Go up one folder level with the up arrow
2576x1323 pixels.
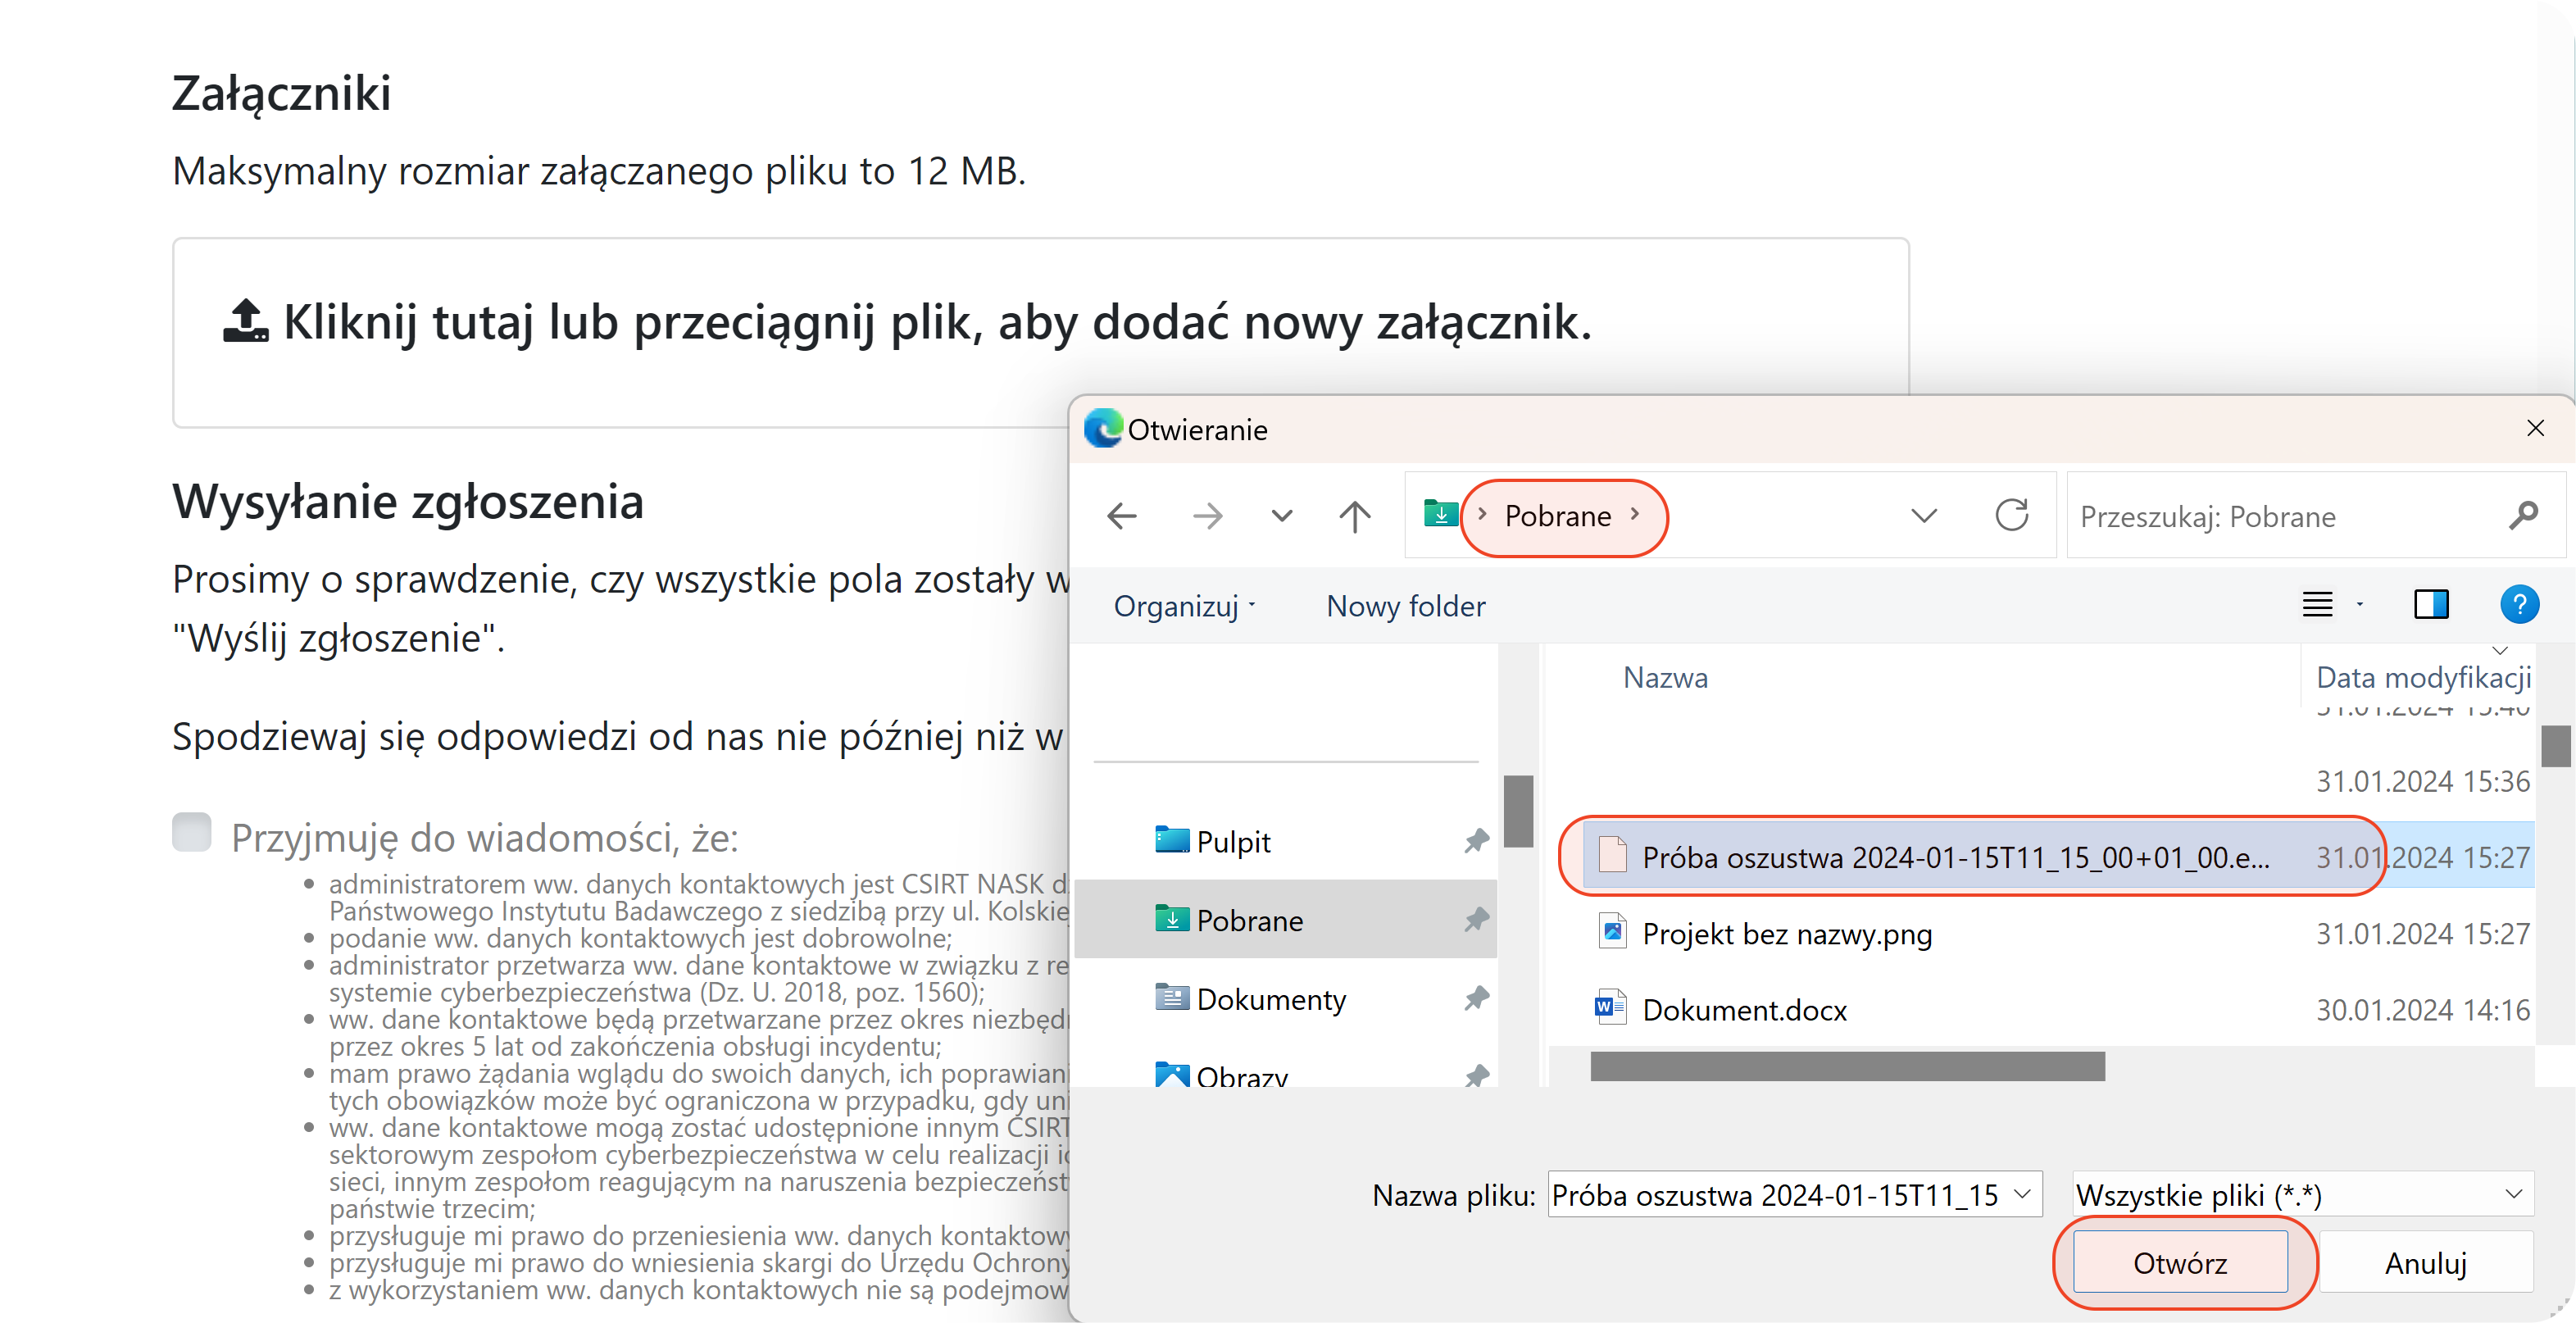pyautogui.click(x=1355, y=516)
